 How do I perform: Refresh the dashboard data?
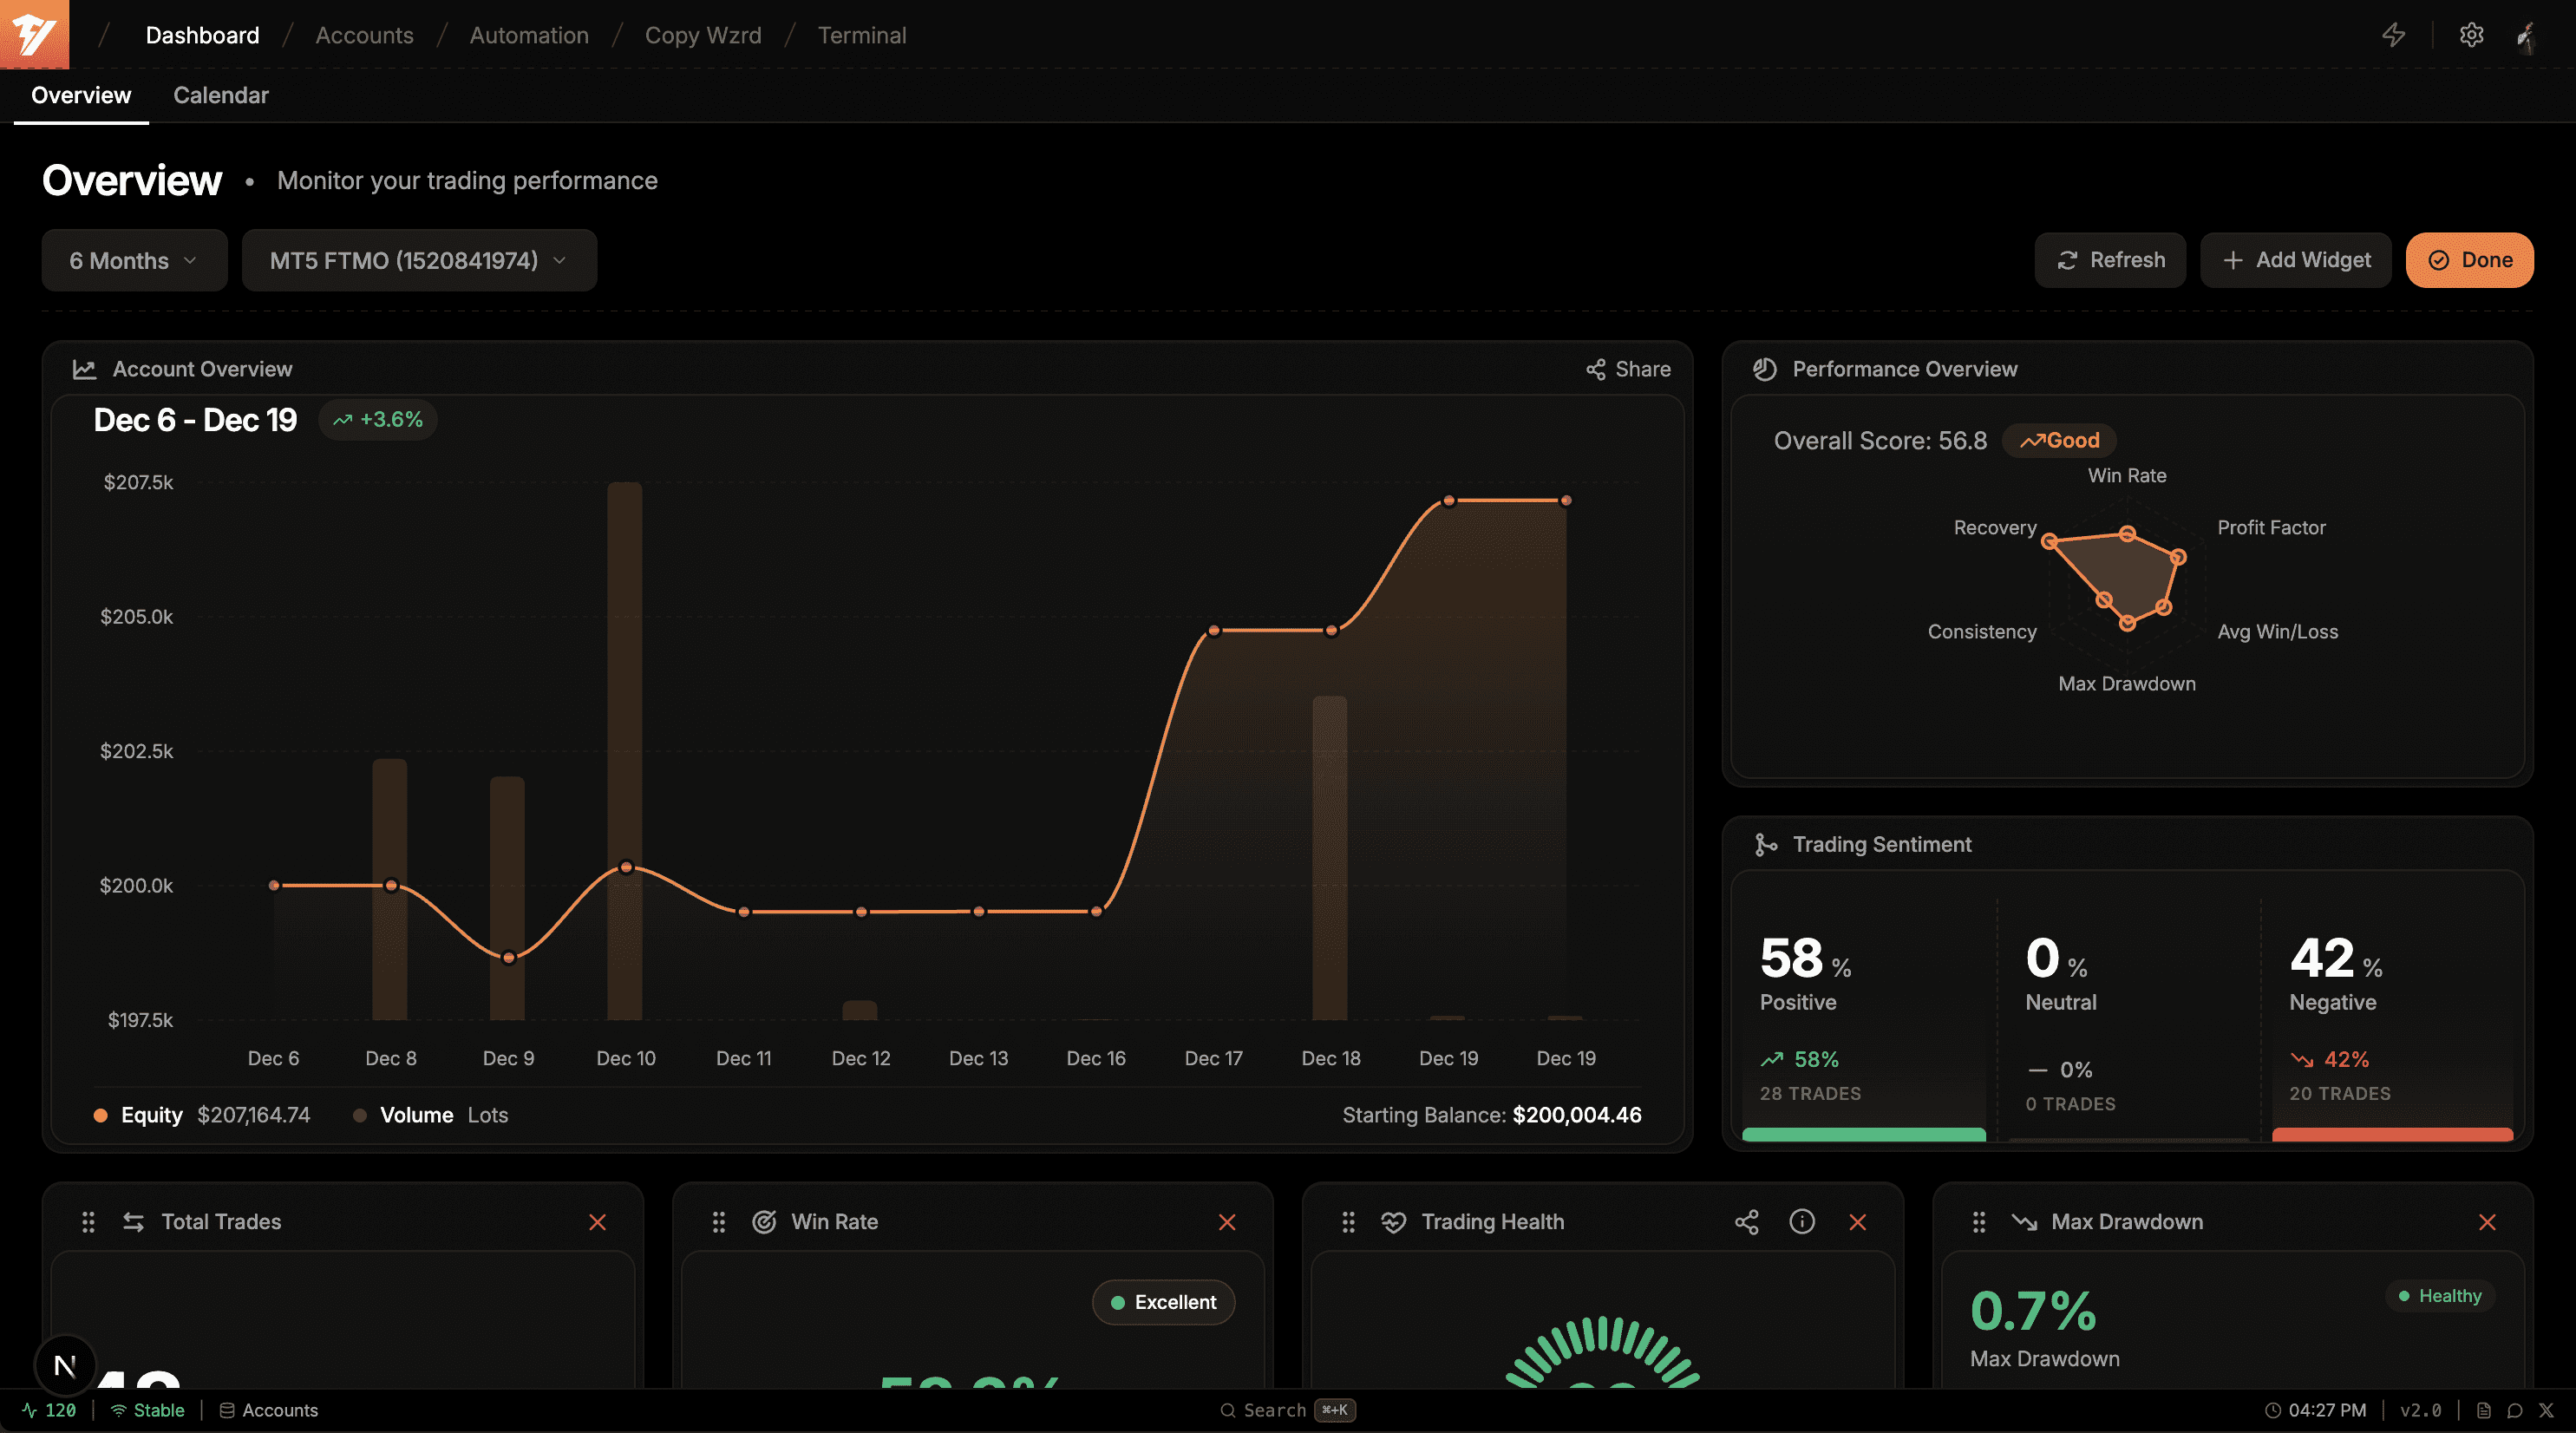click(x=2110, y=260)
